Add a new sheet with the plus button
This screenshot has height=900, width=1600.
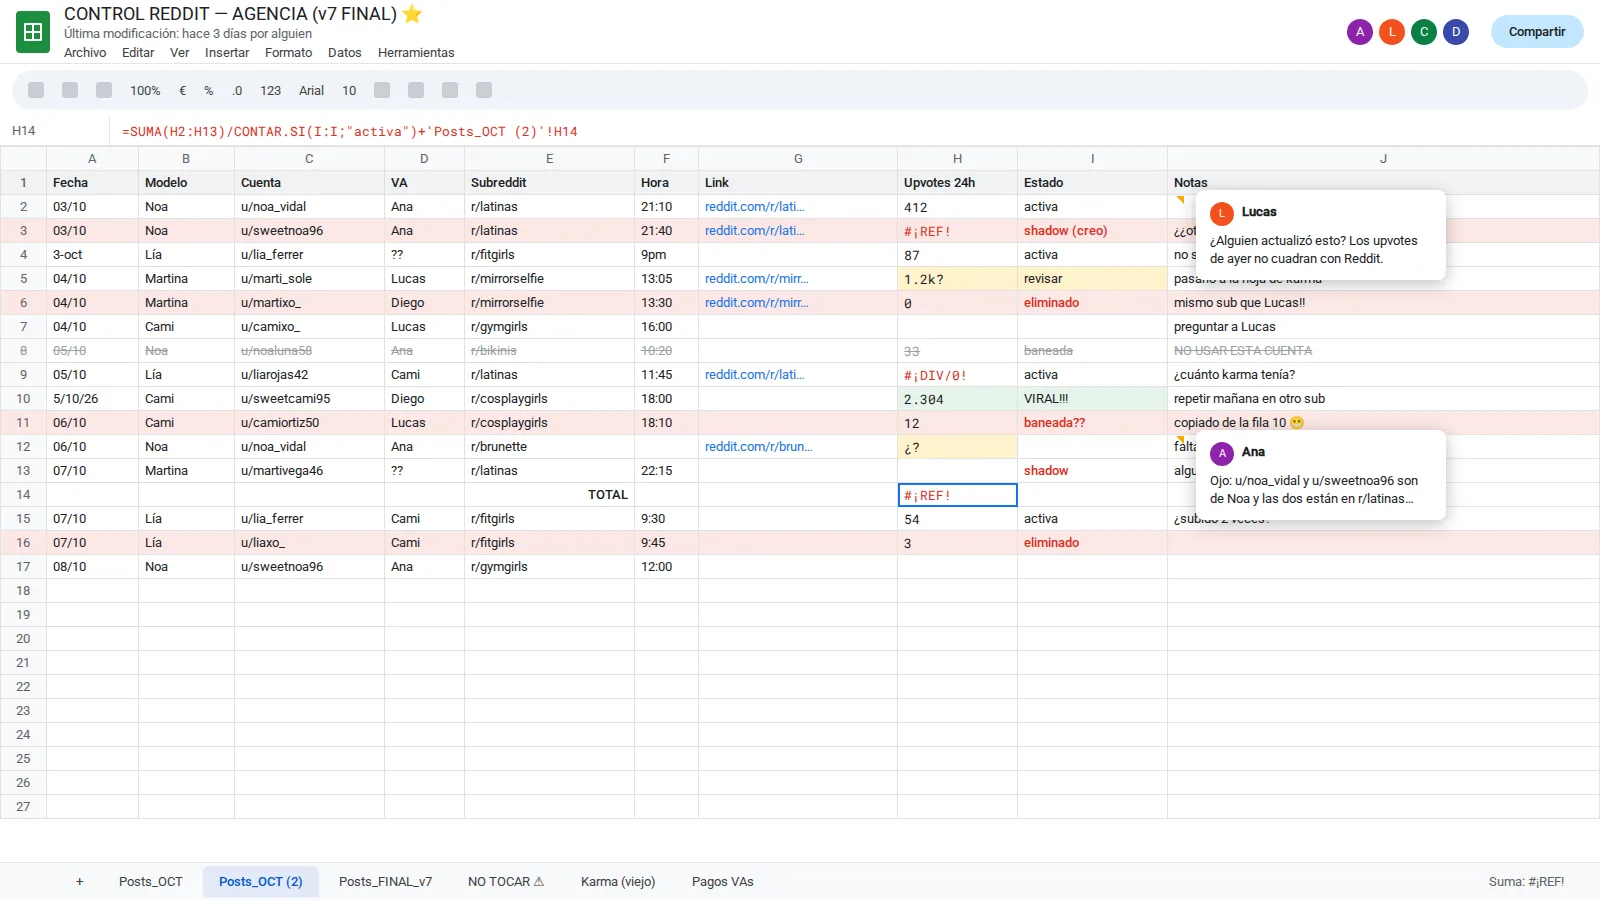80,882
